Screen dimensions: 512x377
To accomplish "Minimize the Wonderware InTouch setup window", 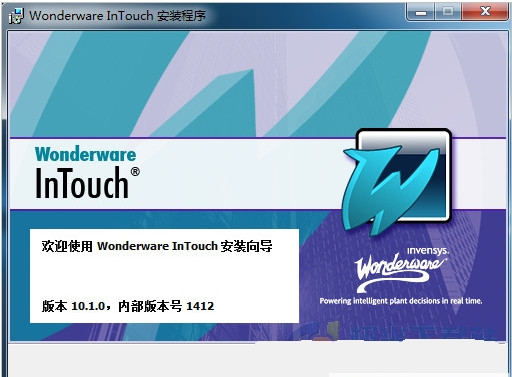I will pyautogui.click(x=421, y=13).
